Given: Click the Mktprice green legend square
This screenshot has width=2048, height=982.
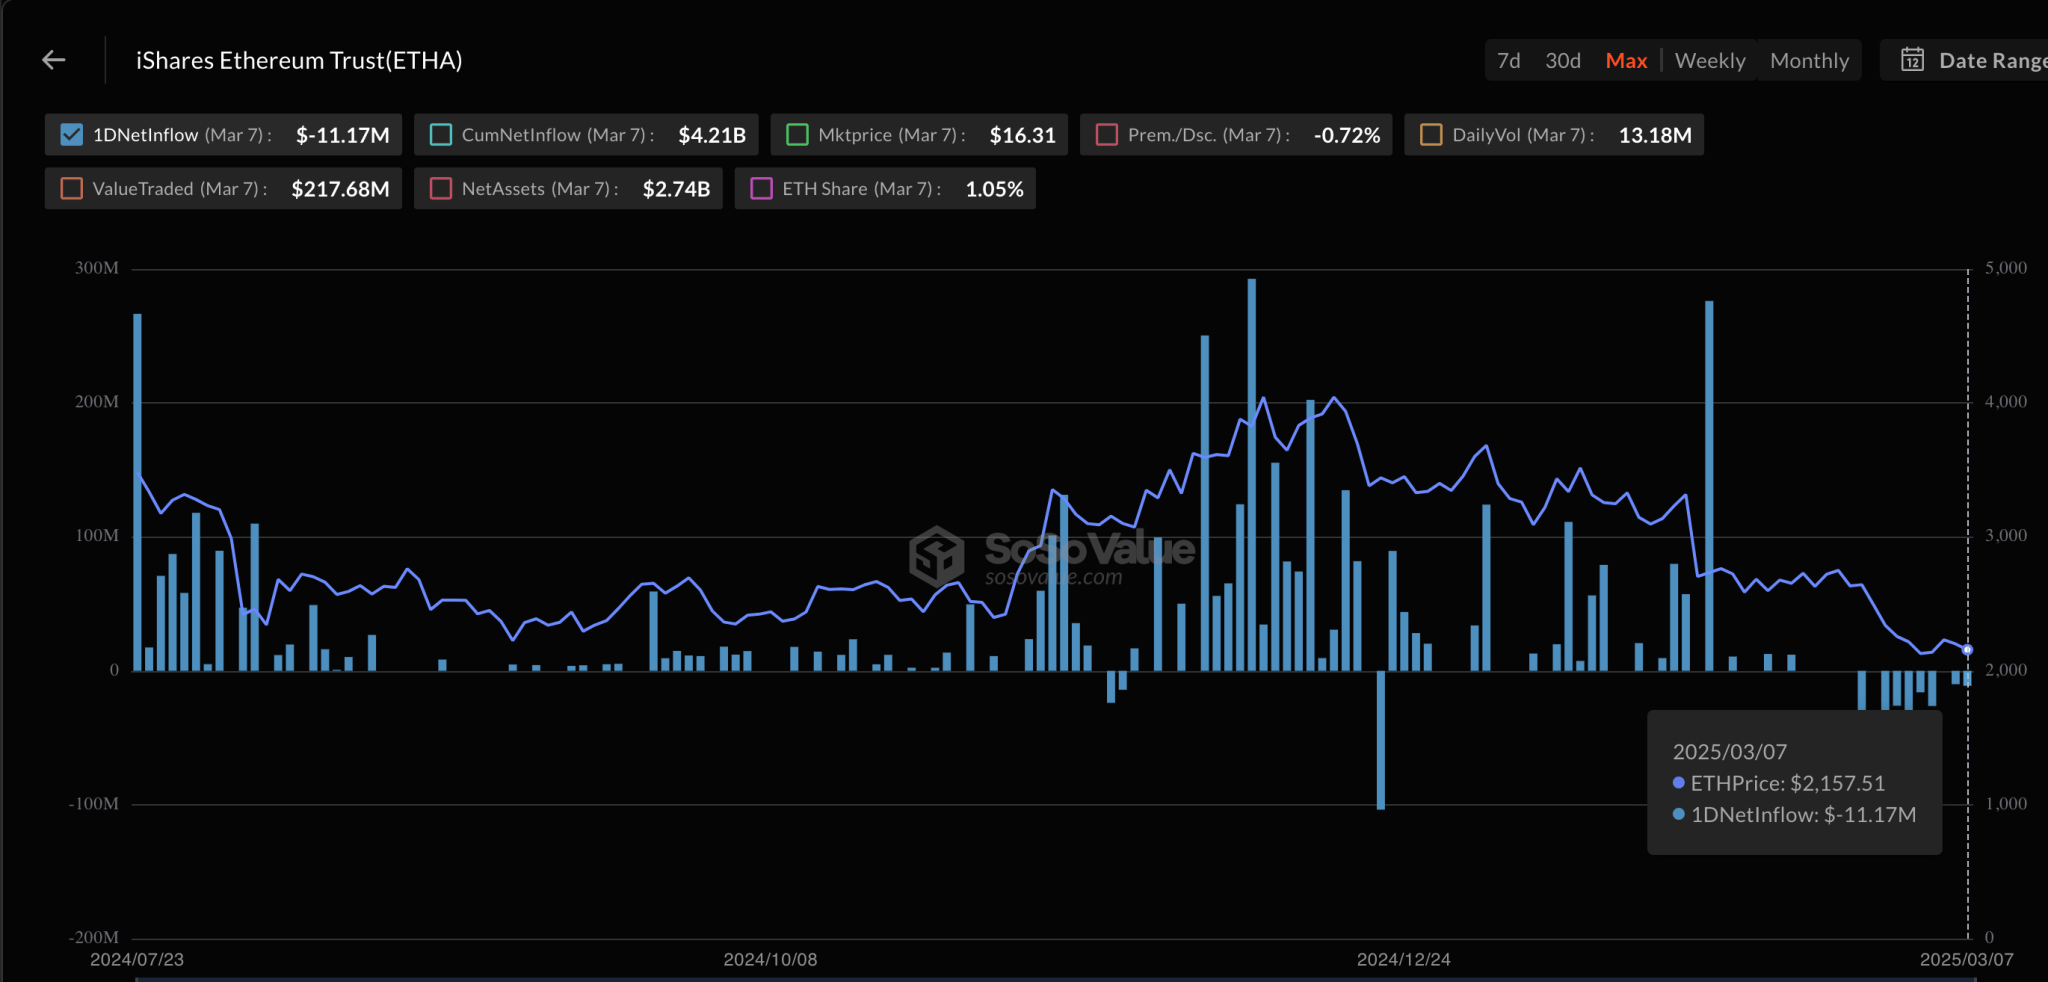Looking at the screenshot, I should 797,134.
